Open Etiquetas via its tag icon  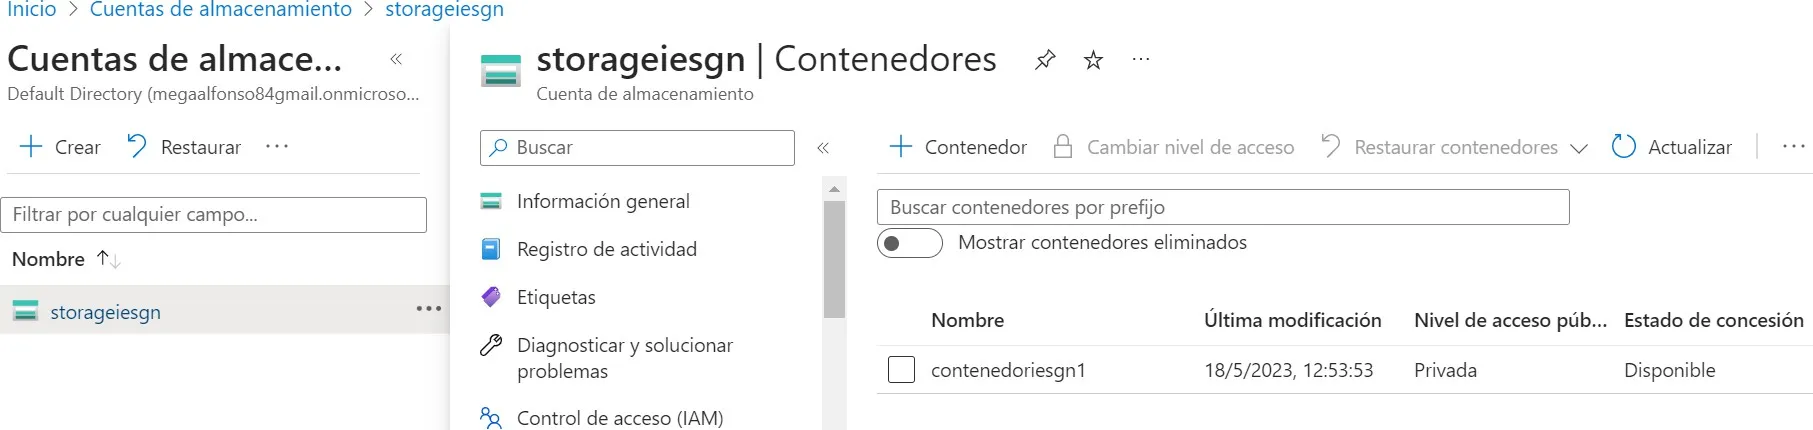[491, 297]
